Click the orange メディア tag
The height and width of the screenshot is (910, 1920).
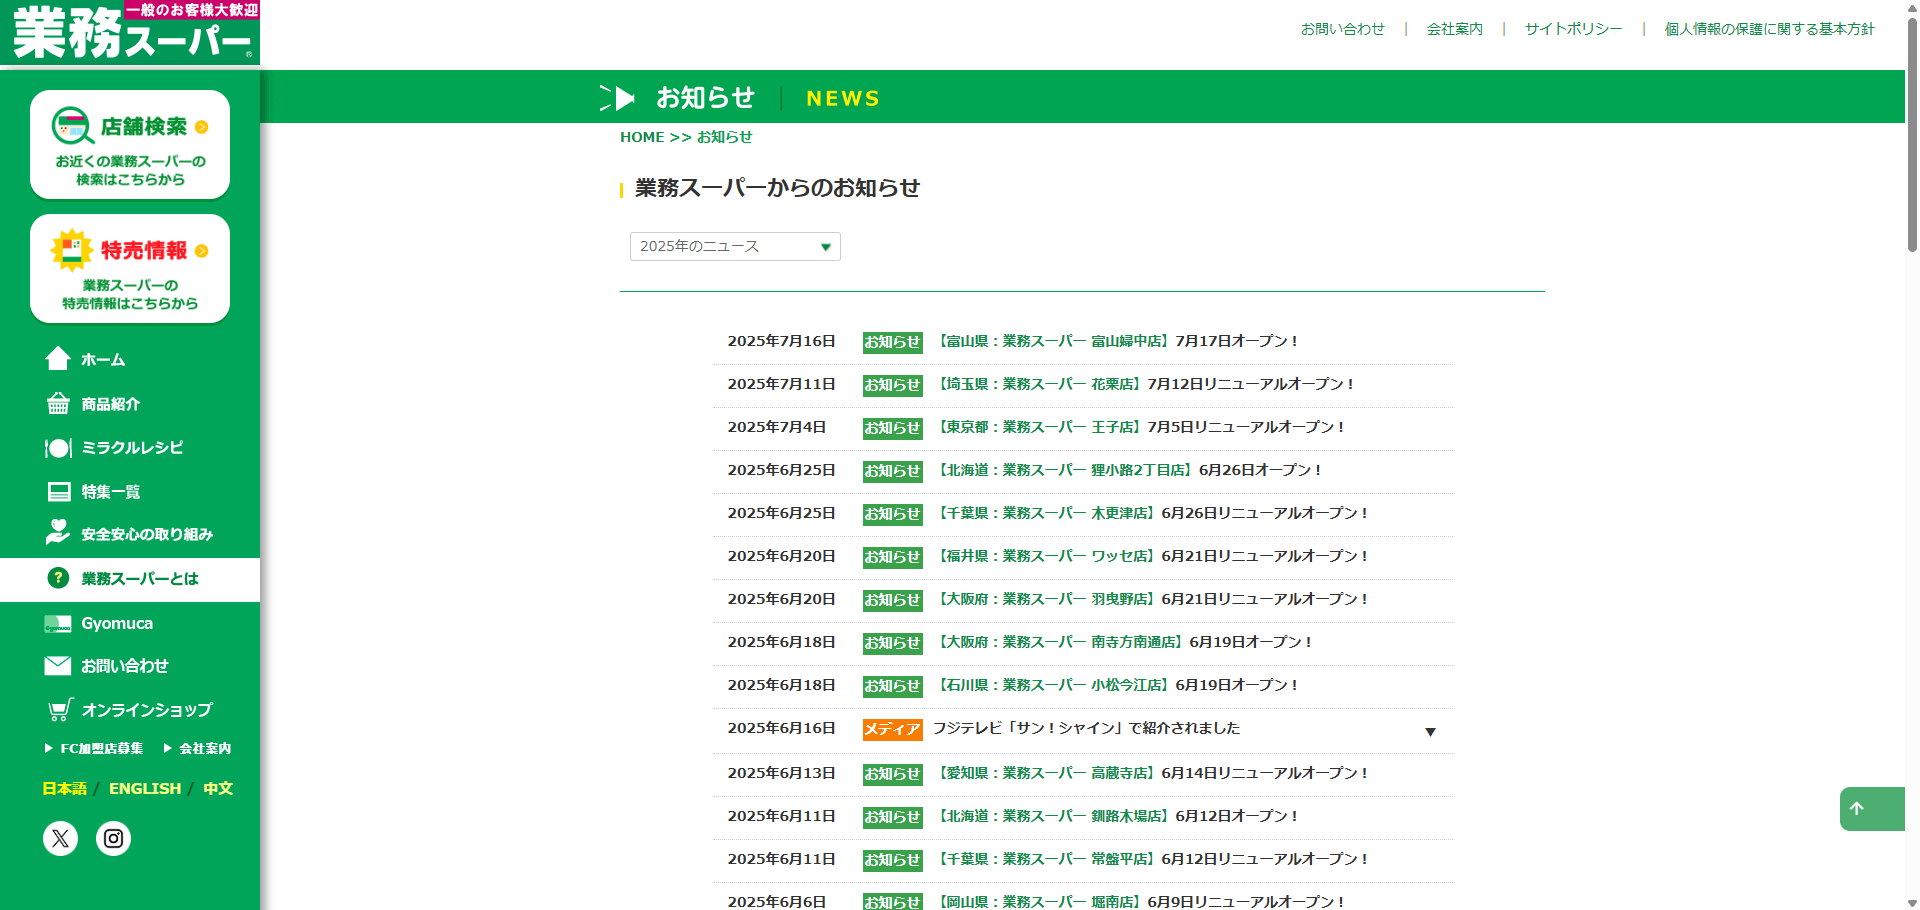point(892,730)
